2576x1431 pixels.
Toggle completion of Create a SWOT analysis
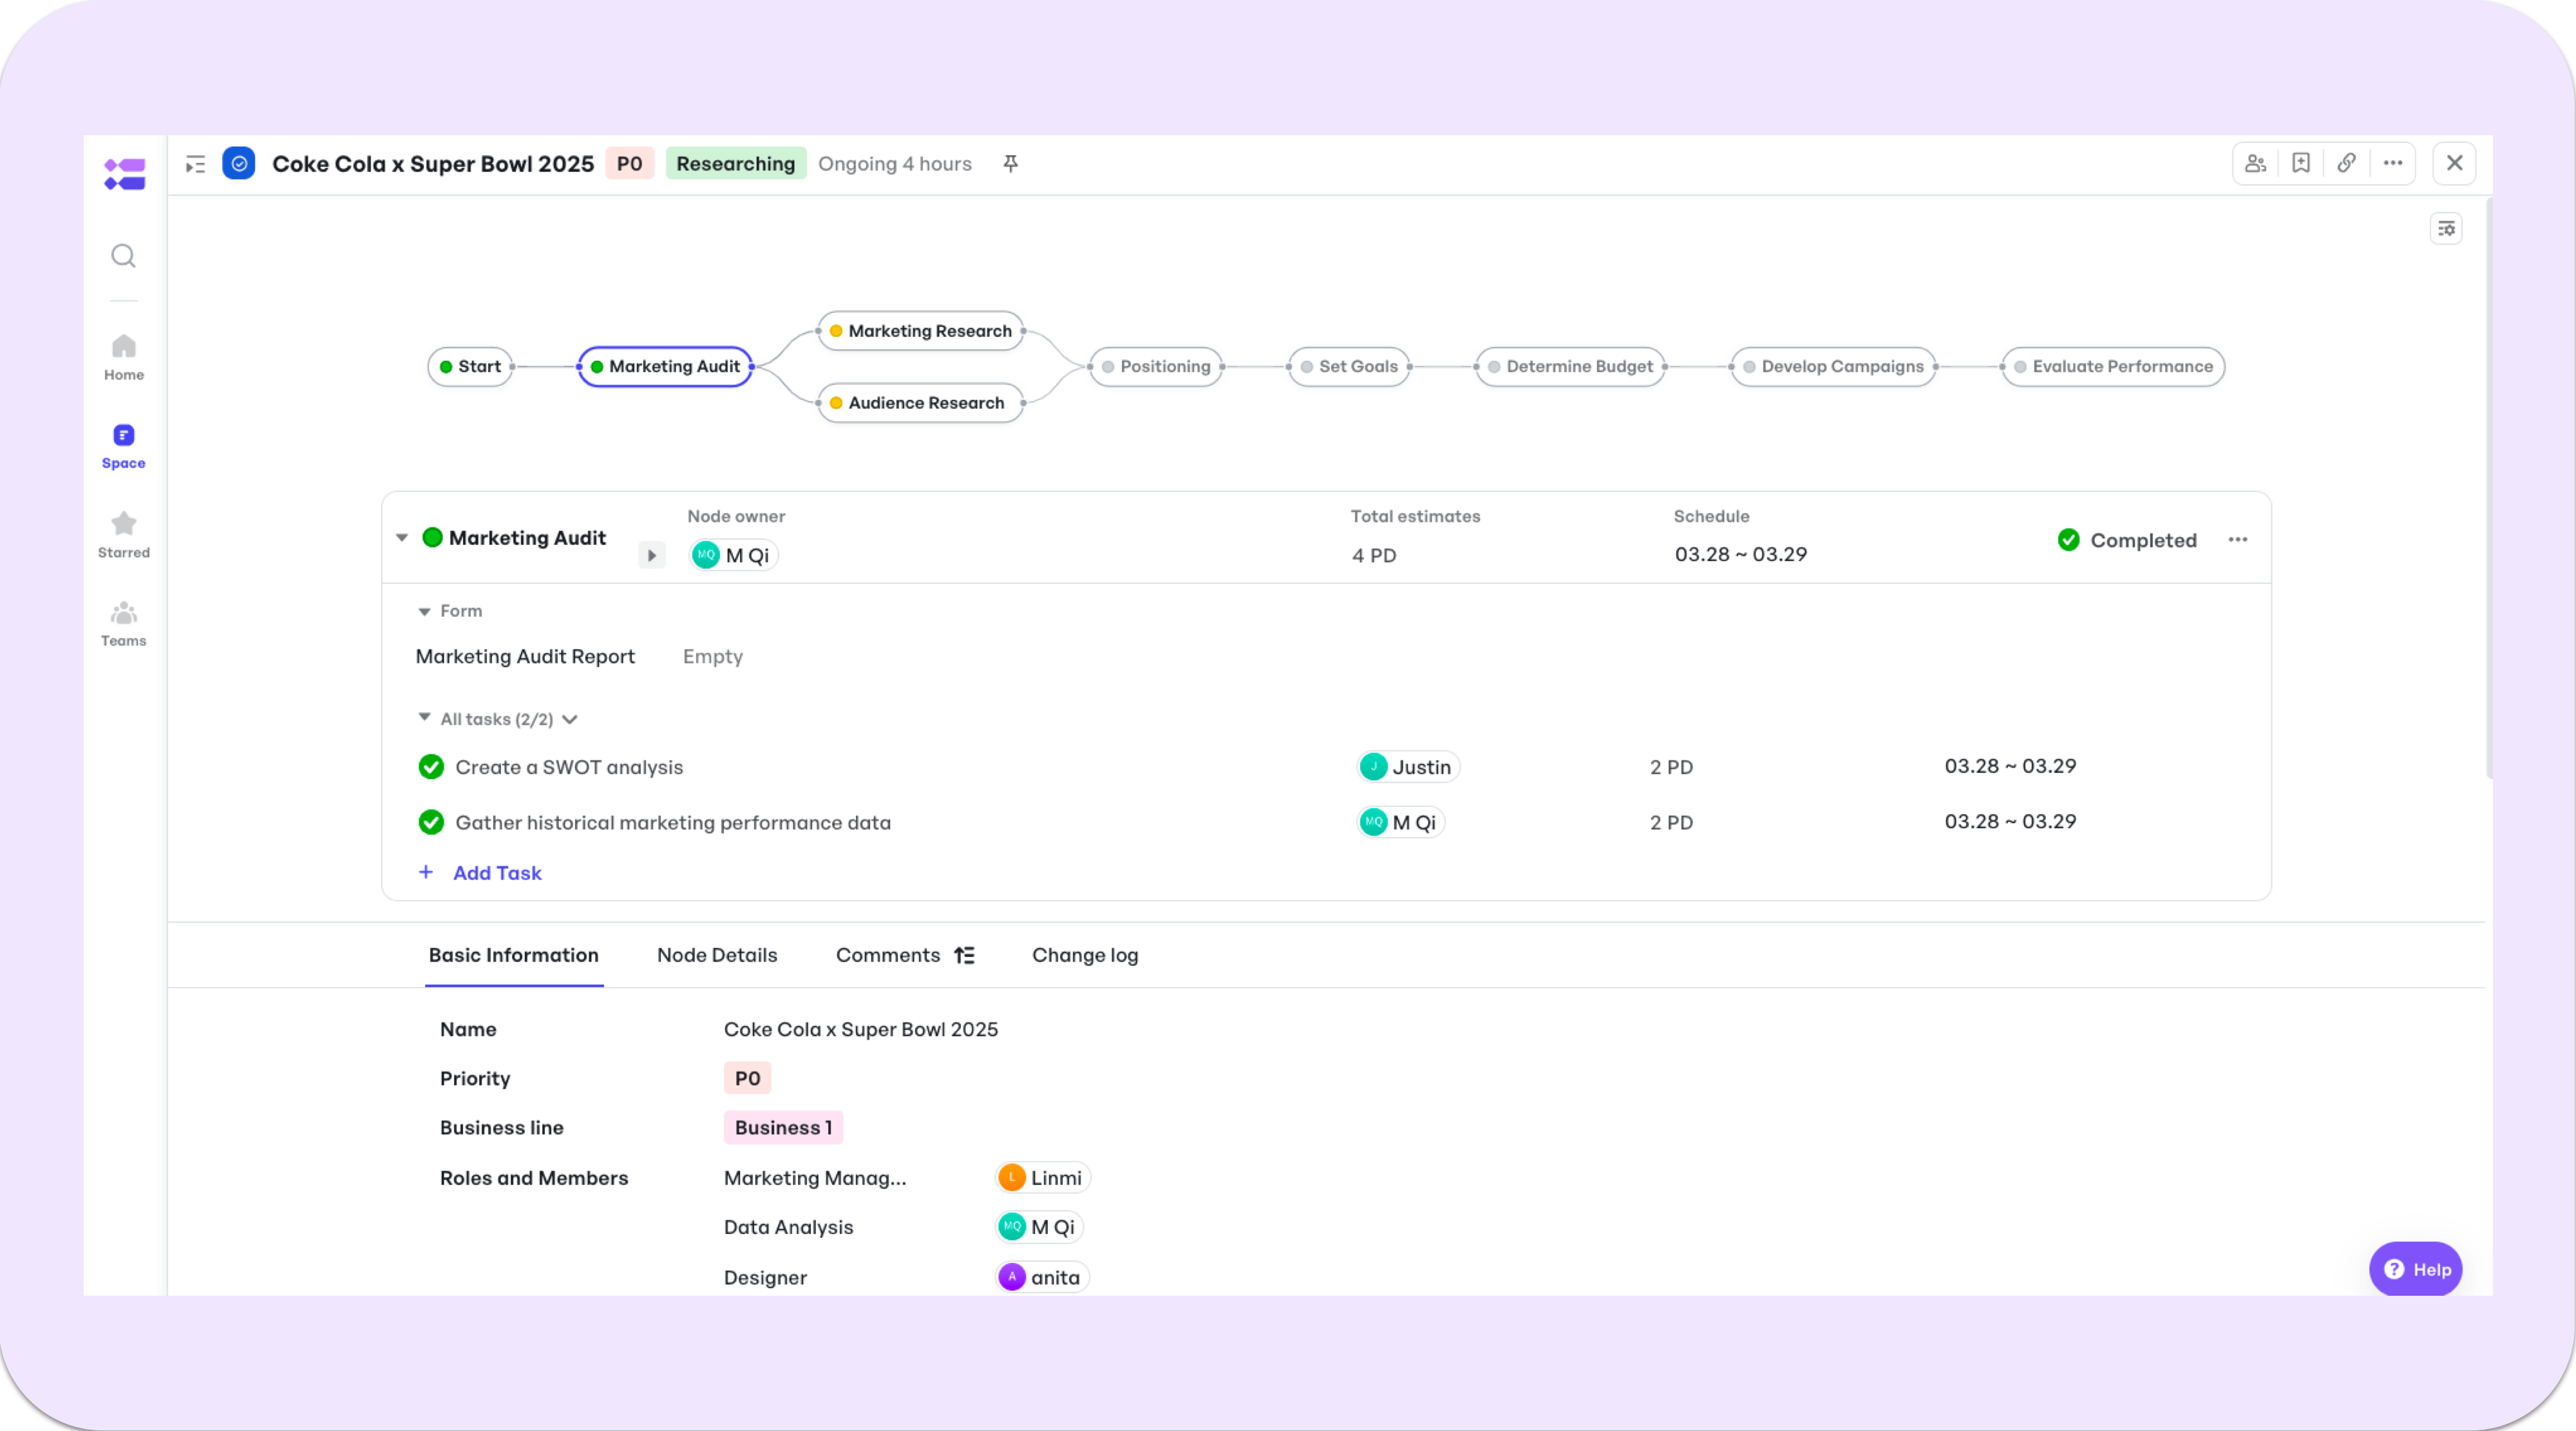click(431, 767)
